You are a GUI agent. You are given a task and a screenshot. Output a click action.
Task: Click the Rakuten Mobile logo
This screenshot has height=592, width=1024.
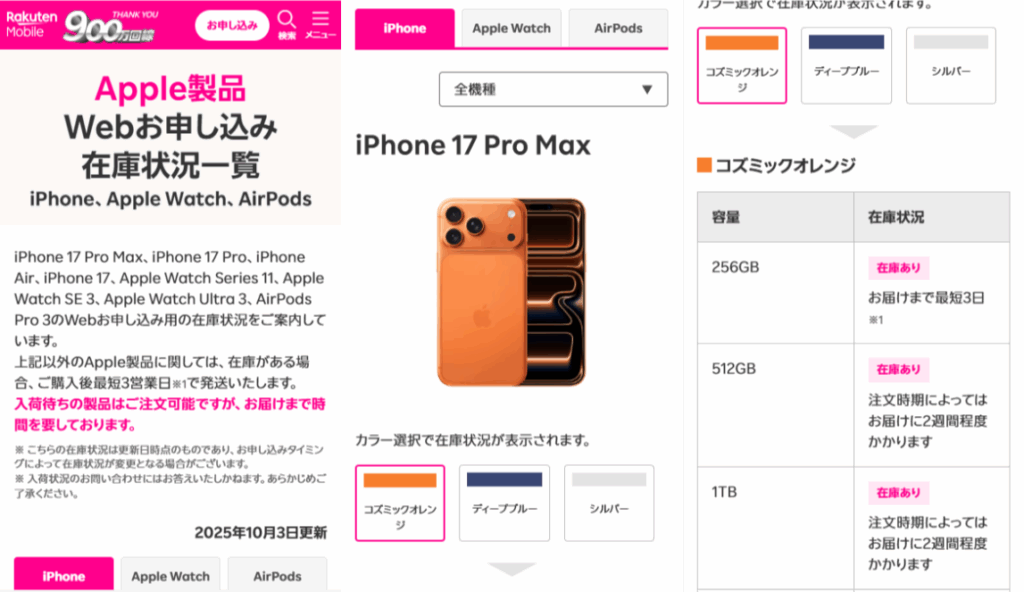[31, 25]
